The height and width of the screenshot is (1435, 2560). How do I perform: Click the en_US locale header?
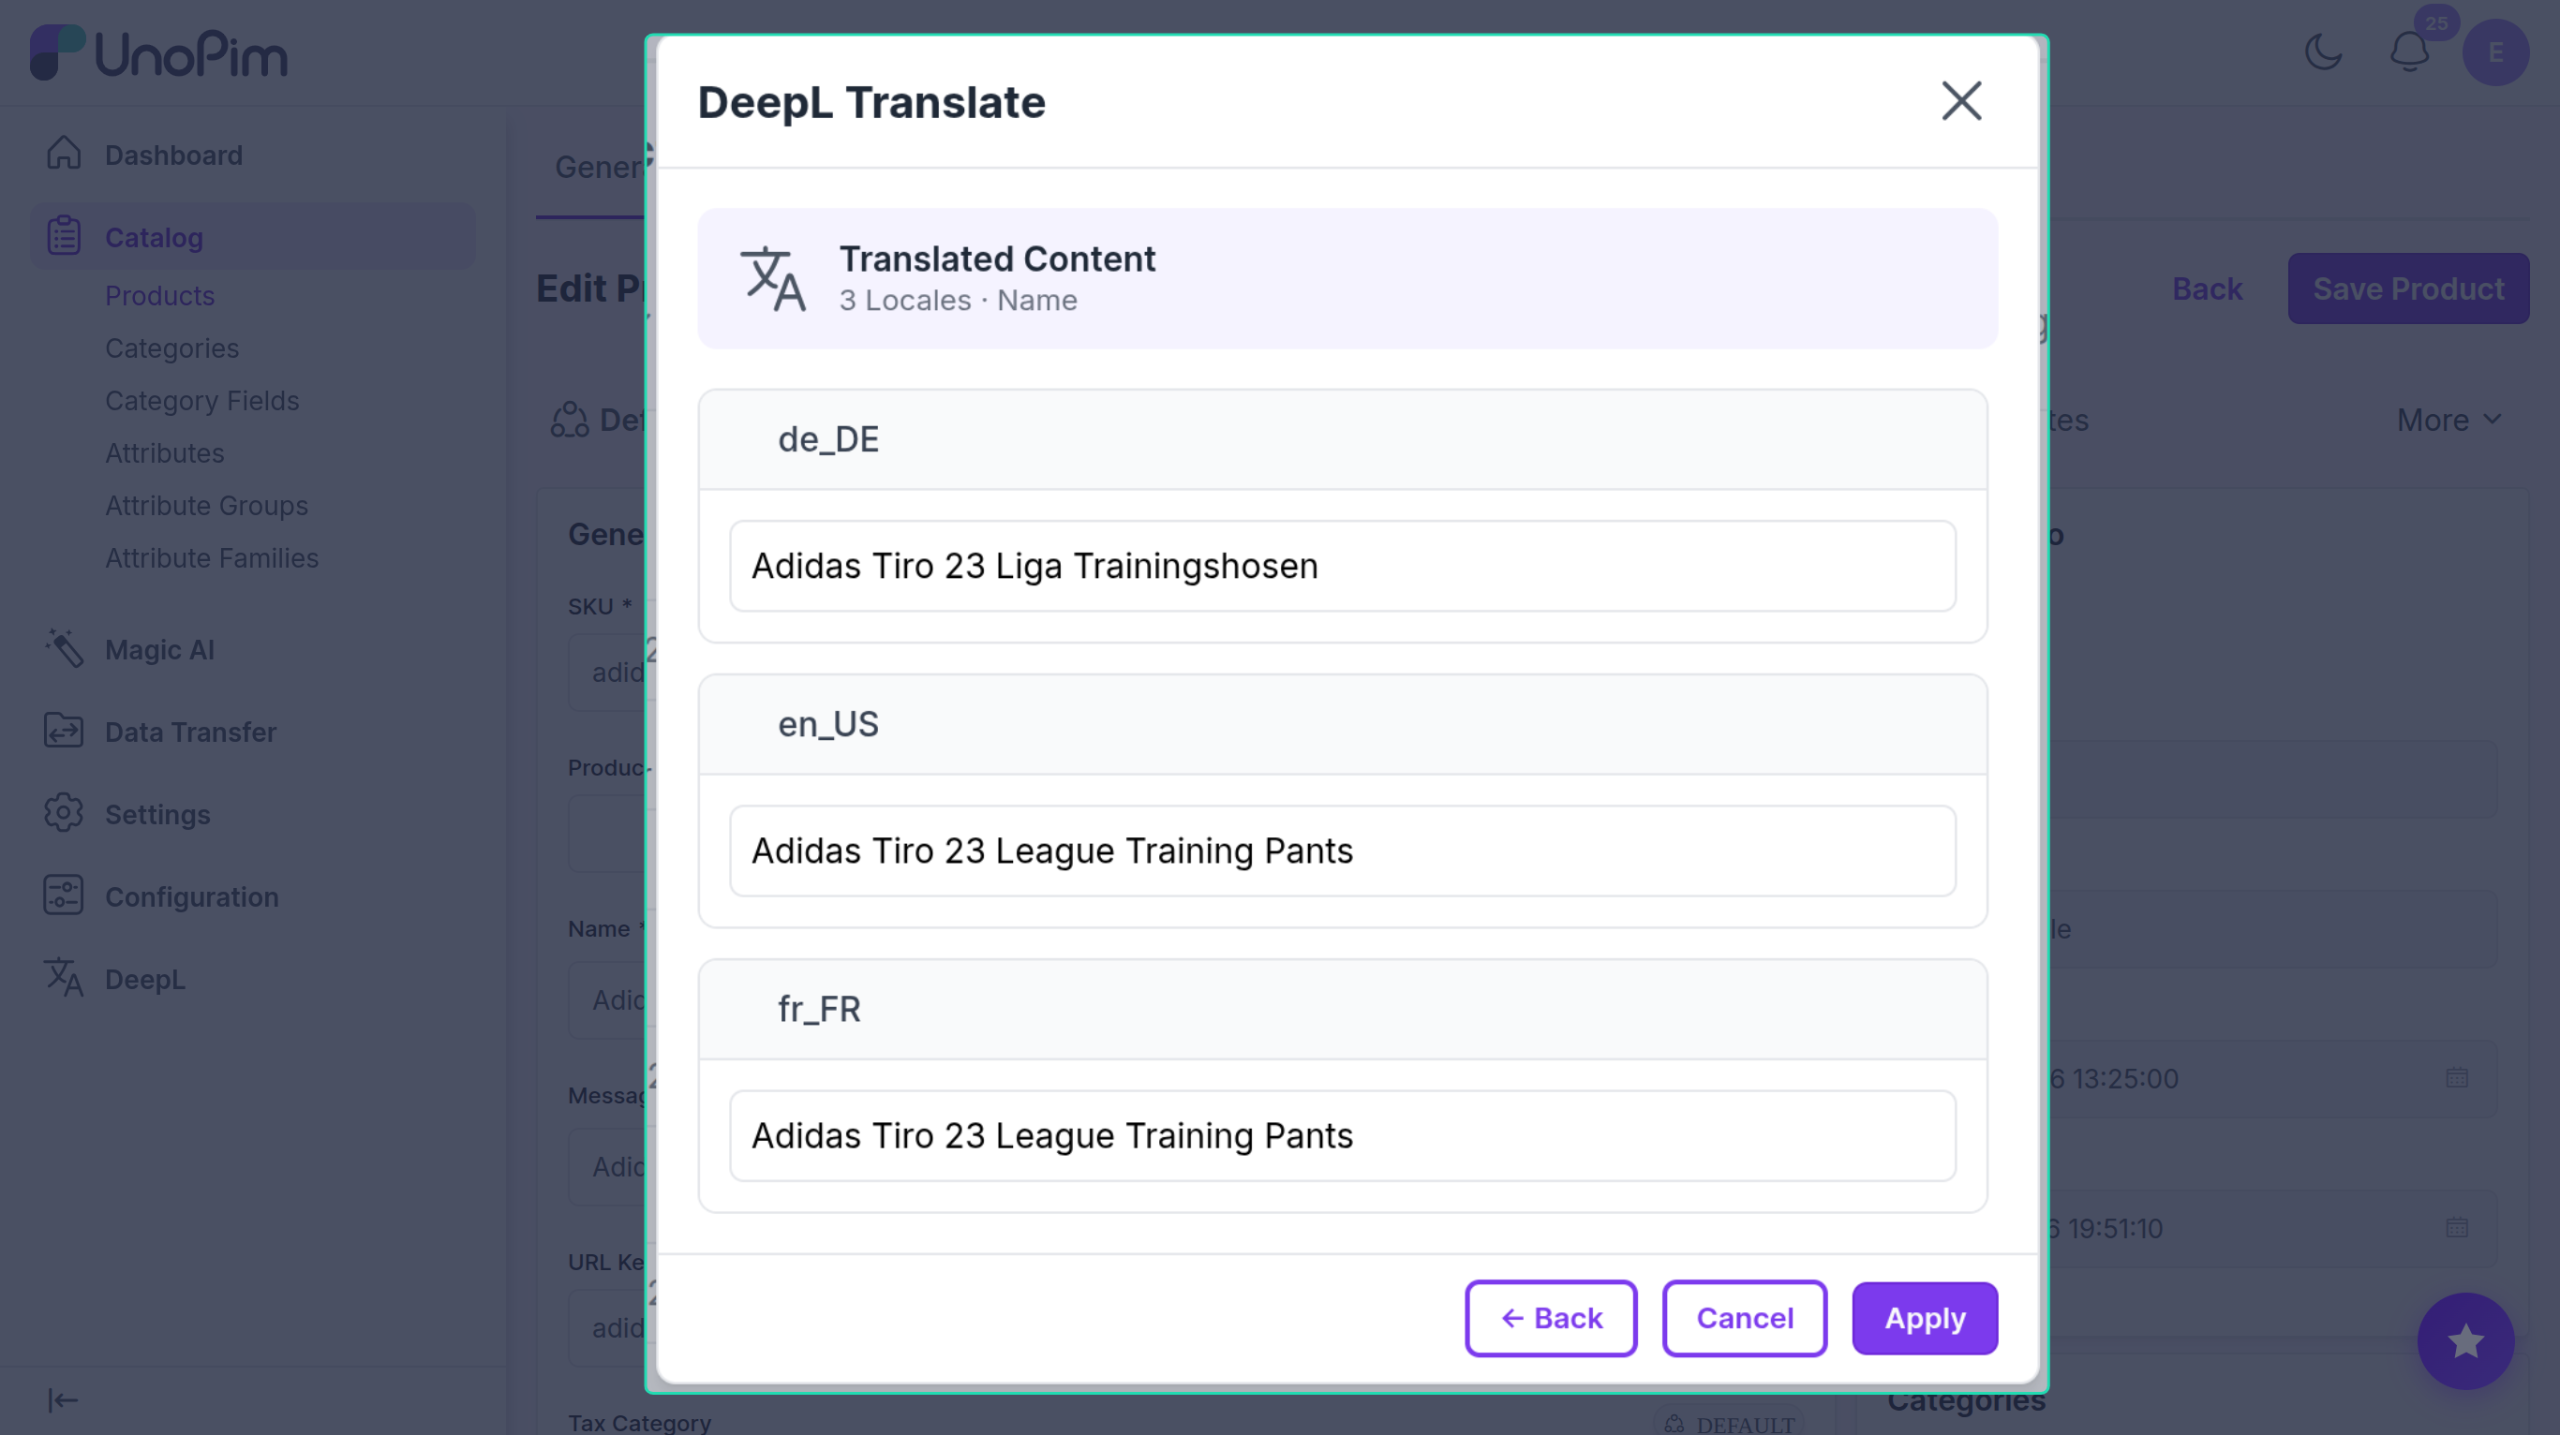pyautogui.click(x=1342, y=725)
